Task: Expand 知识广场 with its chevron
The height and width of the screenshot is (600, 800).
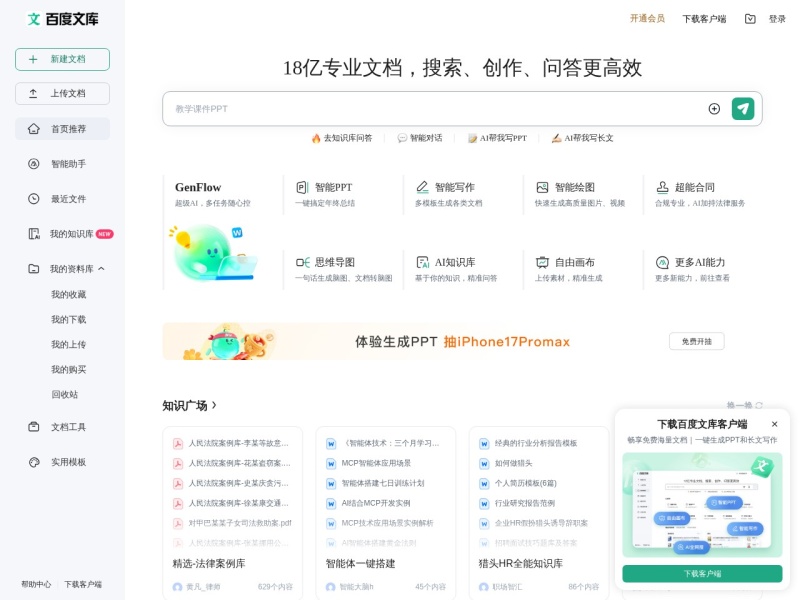Action: [x=214, y=405]
